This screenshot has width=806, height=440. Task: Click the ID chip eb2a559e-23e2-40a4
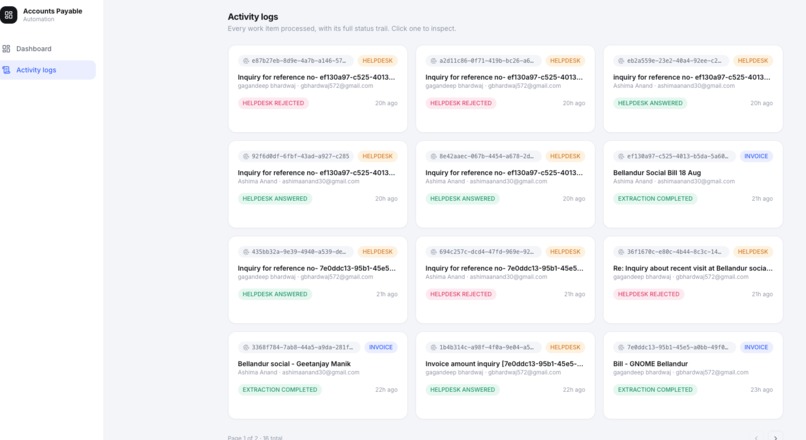tap(671, 61)
